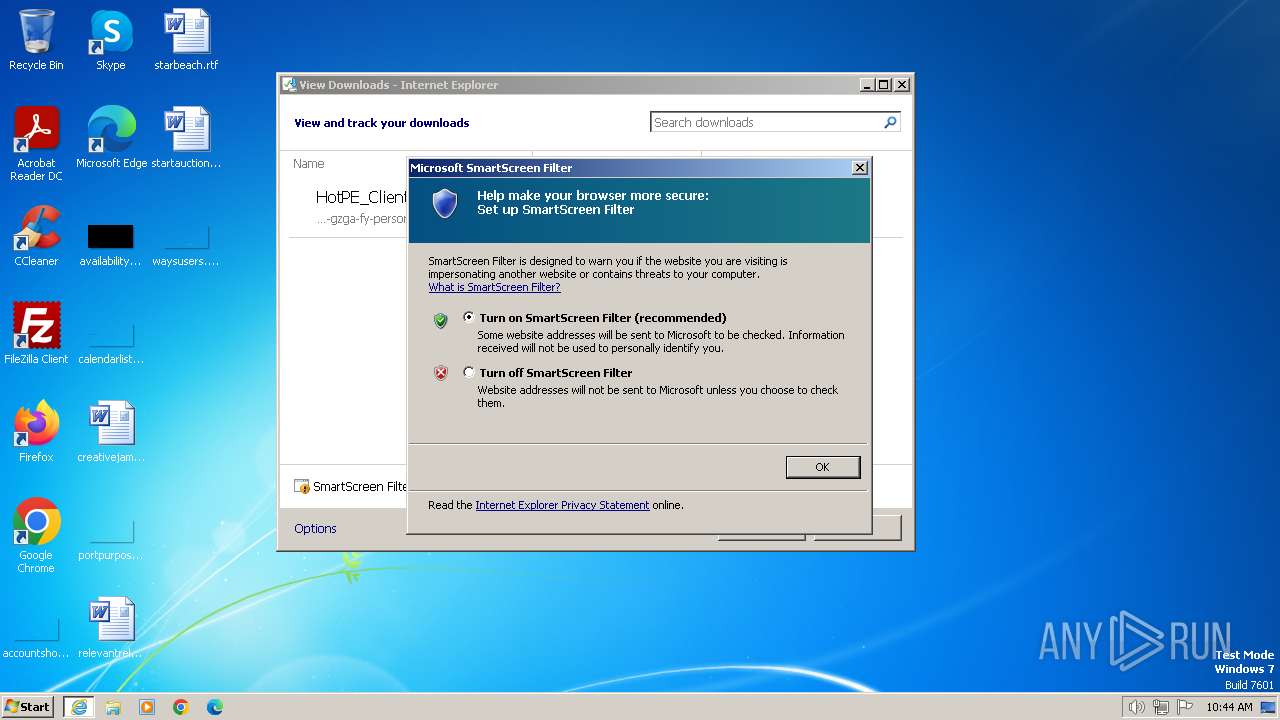Click volume speaker icon in system tray
Screen dimensions: 1280x720
pos(1136,707)
